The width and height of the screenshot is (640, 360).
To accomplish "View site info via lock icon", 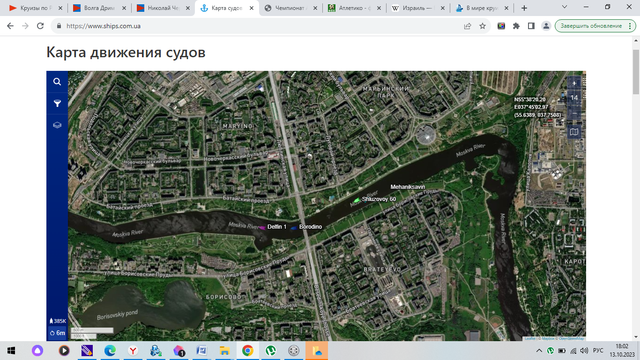I will (x=59, y=26).
